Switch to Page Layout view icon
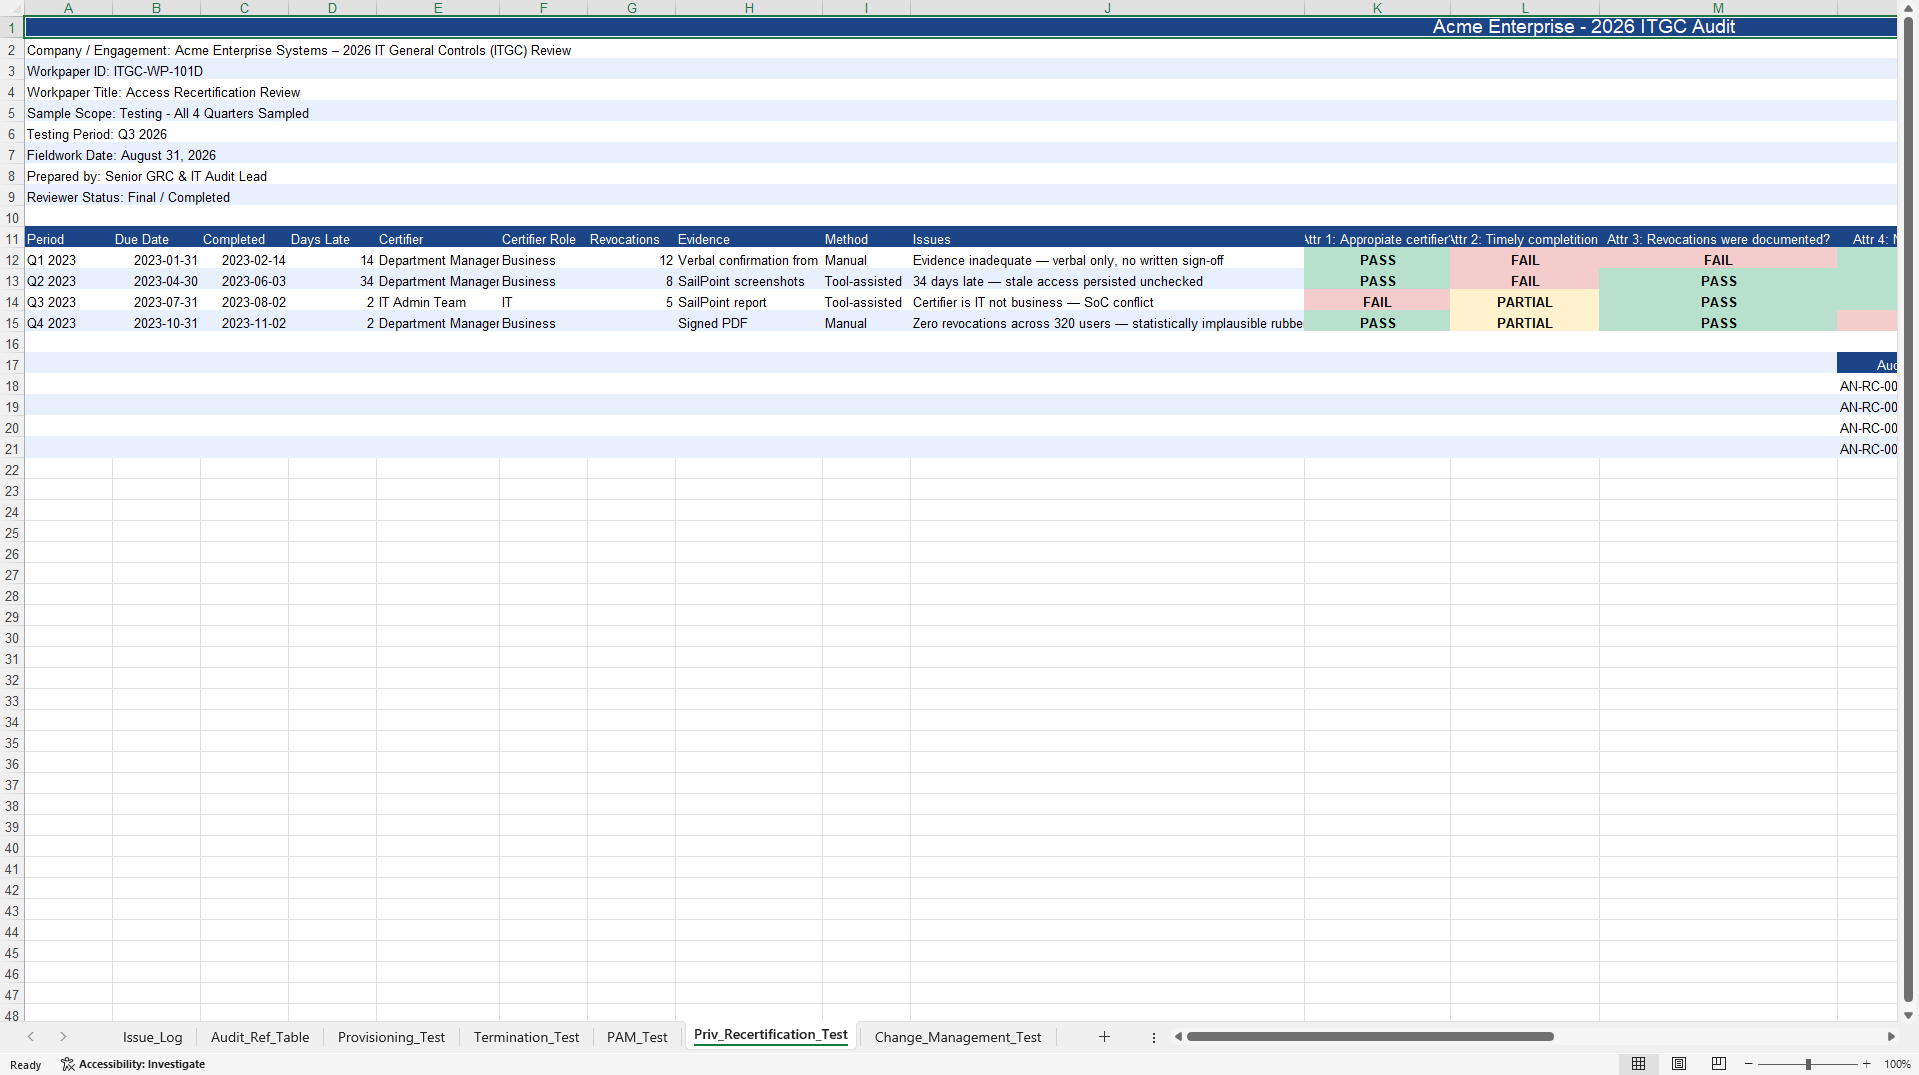This screenshot has height=1075, width=1919. (1679, 1064)
